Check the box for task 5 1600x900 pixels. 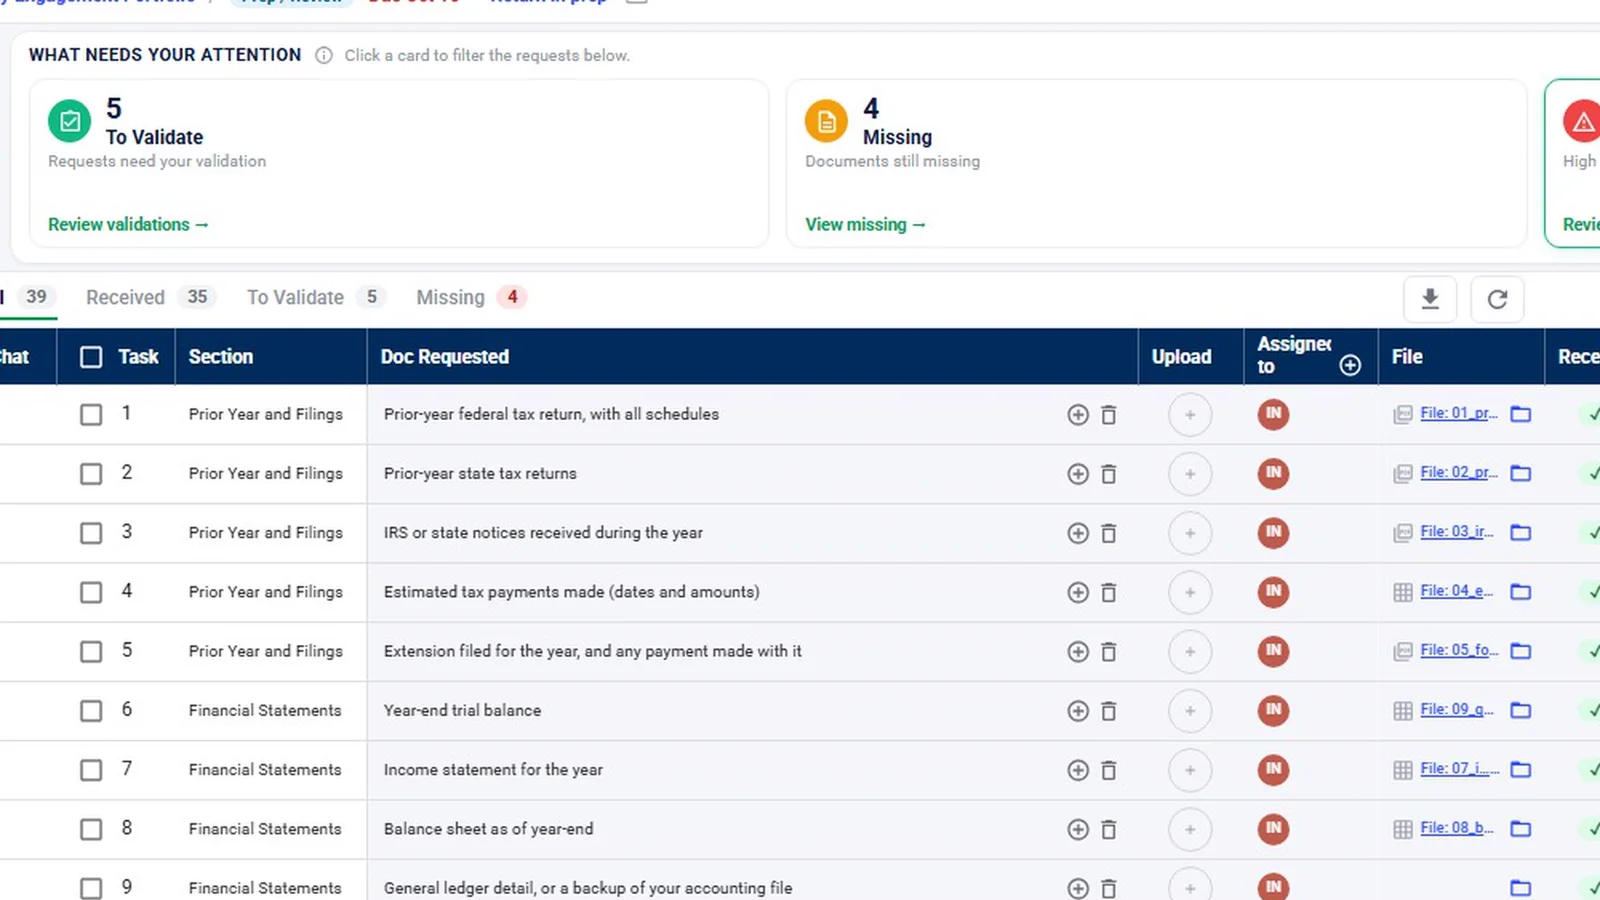point(91,651)
